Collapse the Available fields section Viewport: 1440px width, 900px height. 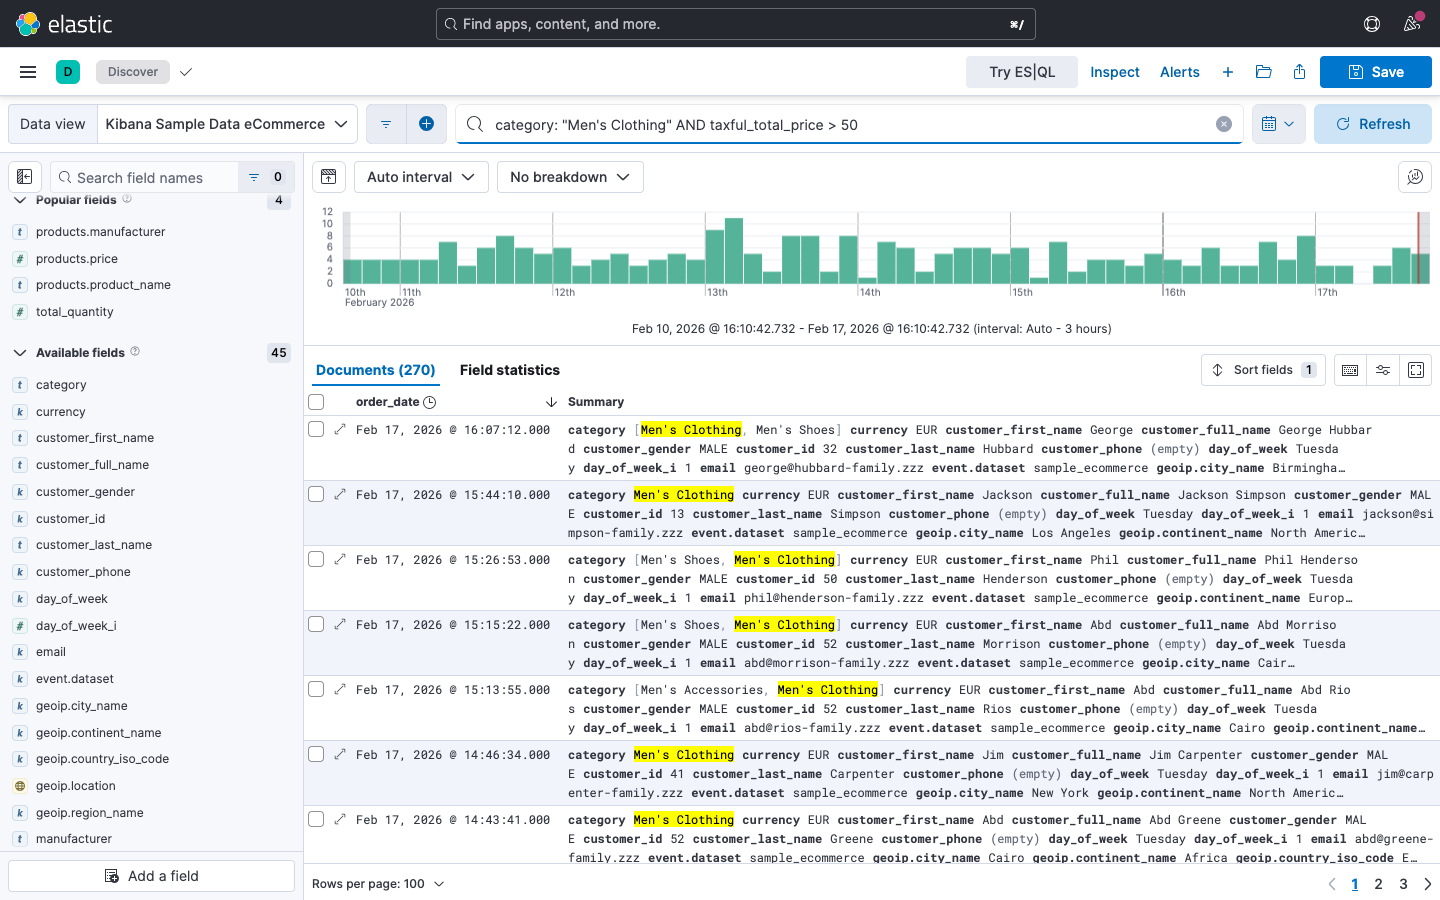coord(20,353)
